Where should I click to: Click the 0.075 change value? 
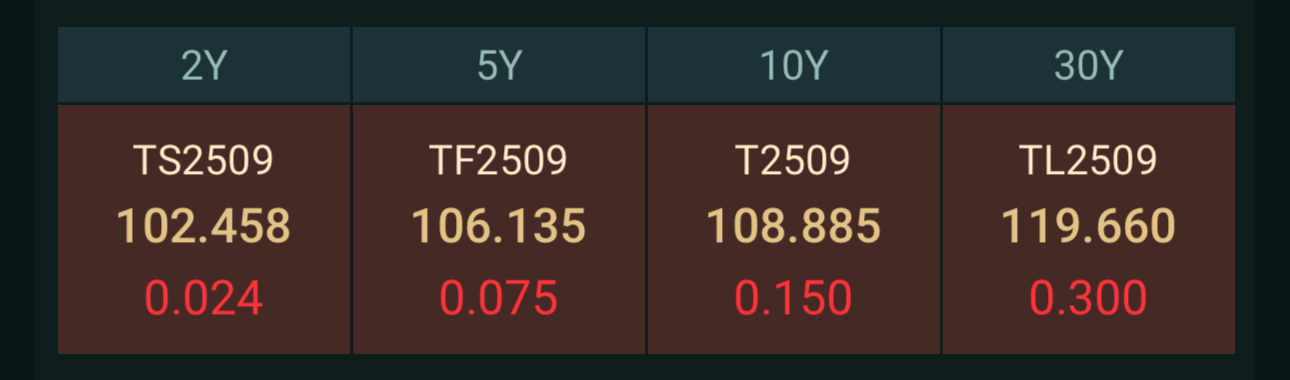pyautogui.click(x=499, y=298)
